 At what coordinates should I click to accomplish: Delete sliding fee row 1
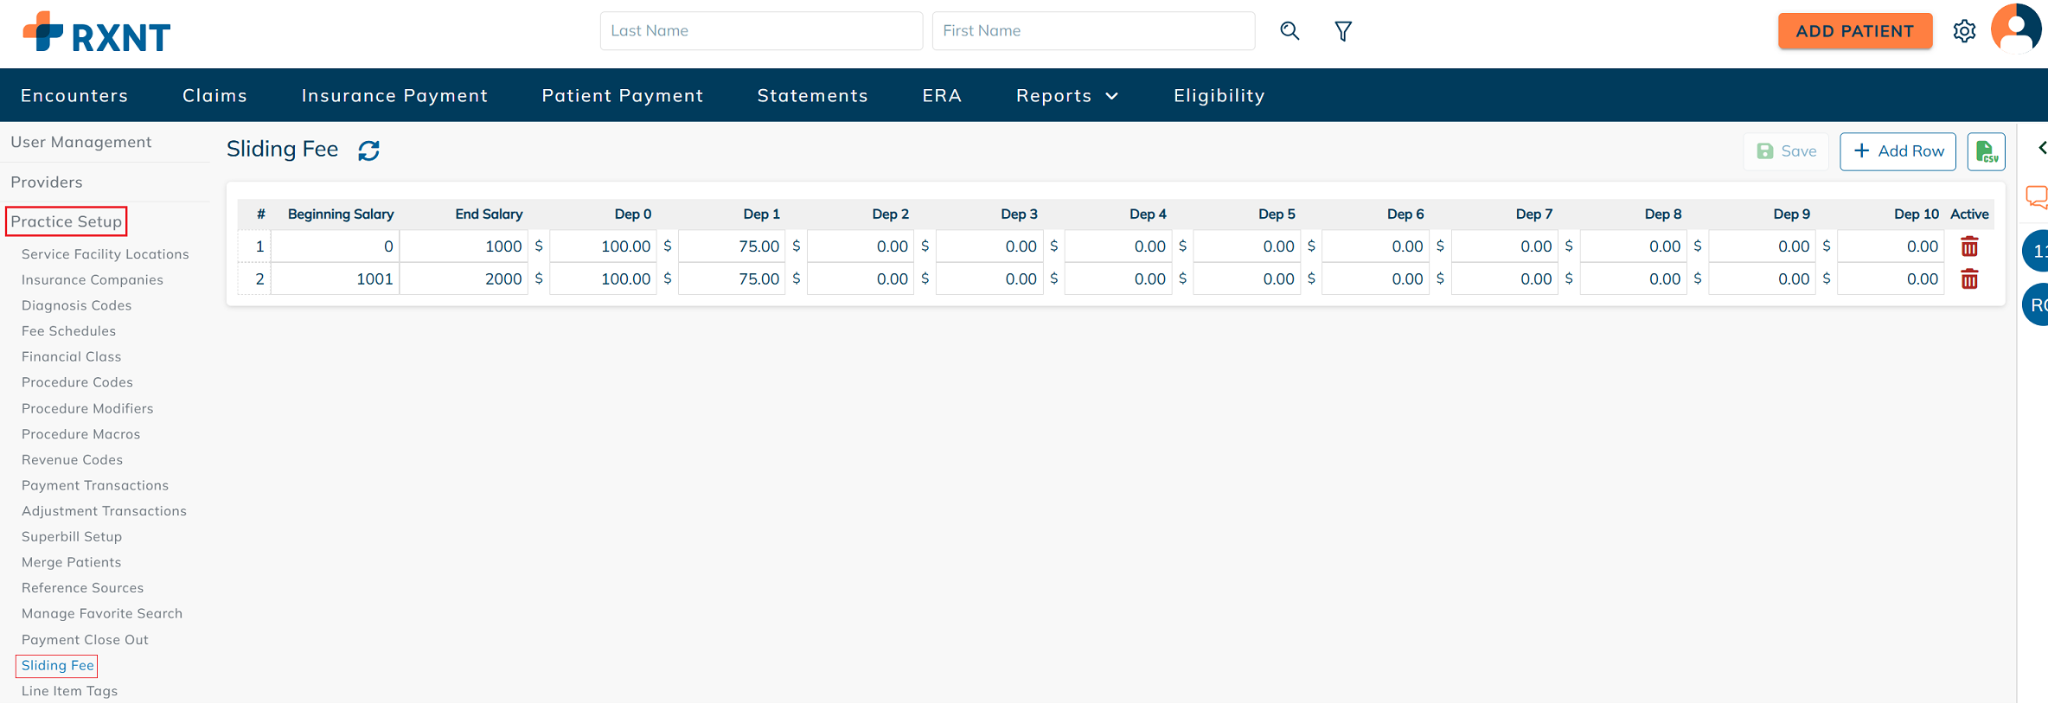[1969, 246]
